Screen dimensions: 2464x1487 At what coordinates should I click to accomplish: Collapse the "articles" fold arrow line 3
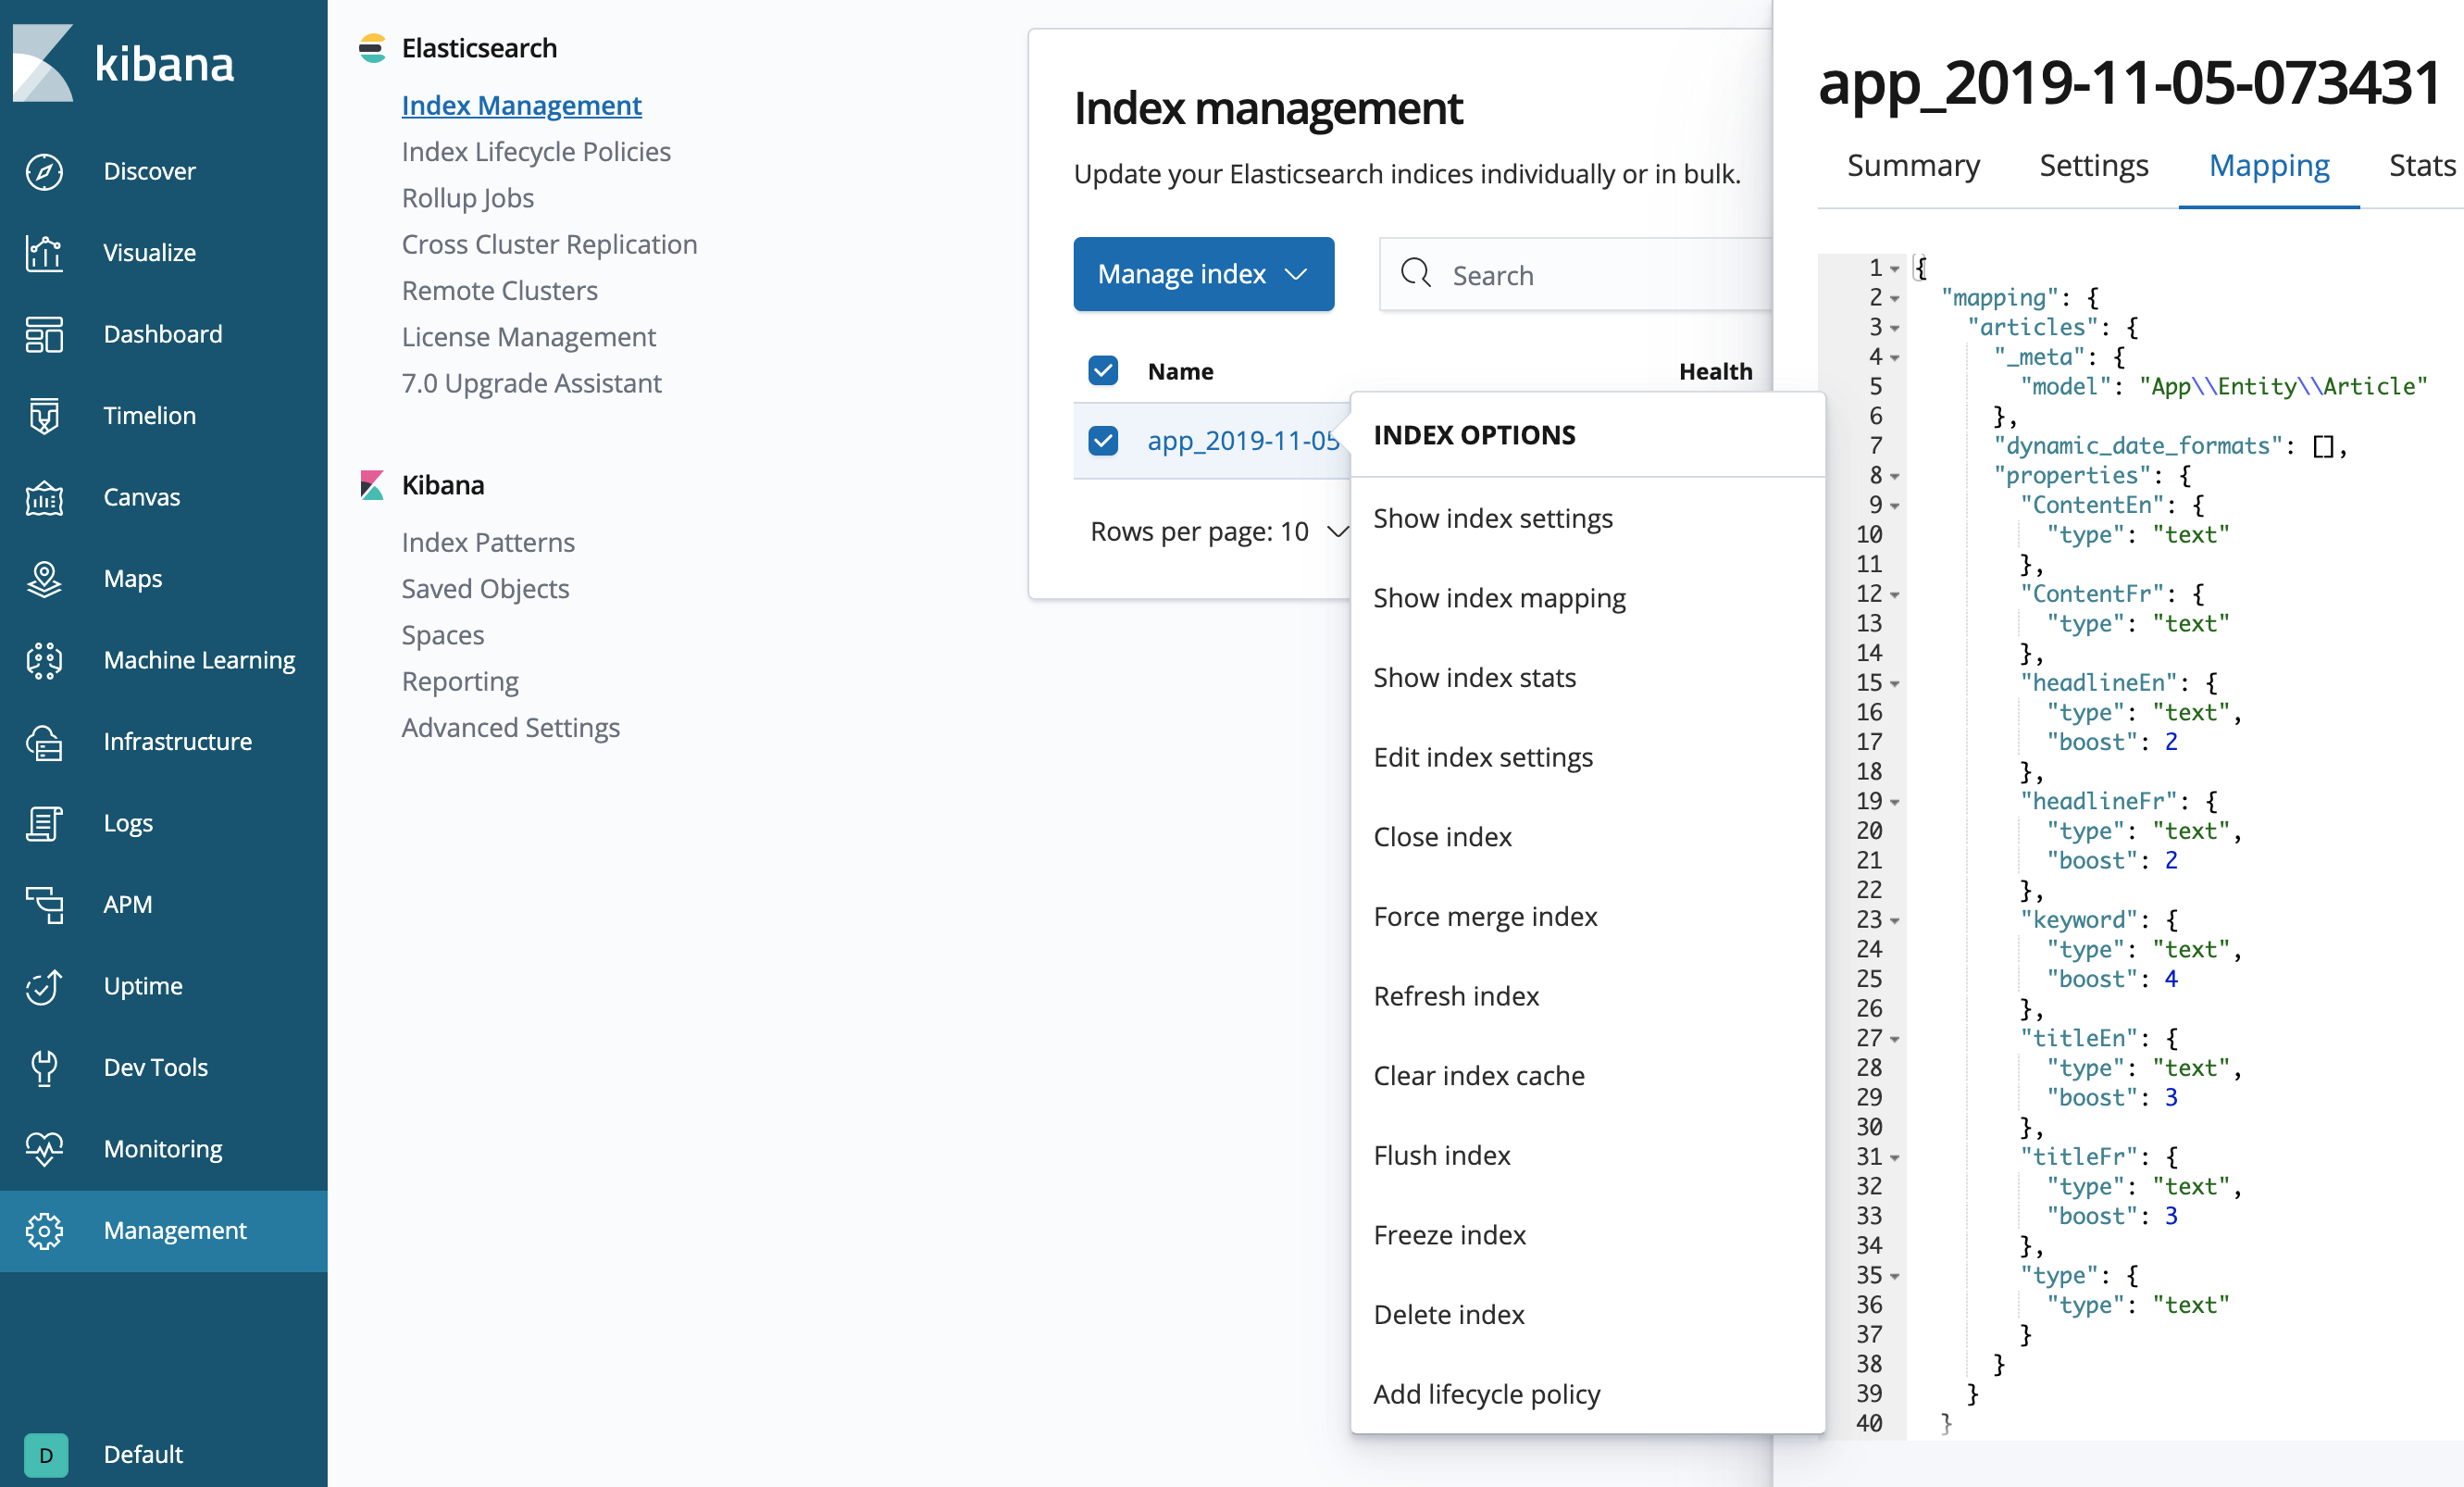tap(1895, 328)
